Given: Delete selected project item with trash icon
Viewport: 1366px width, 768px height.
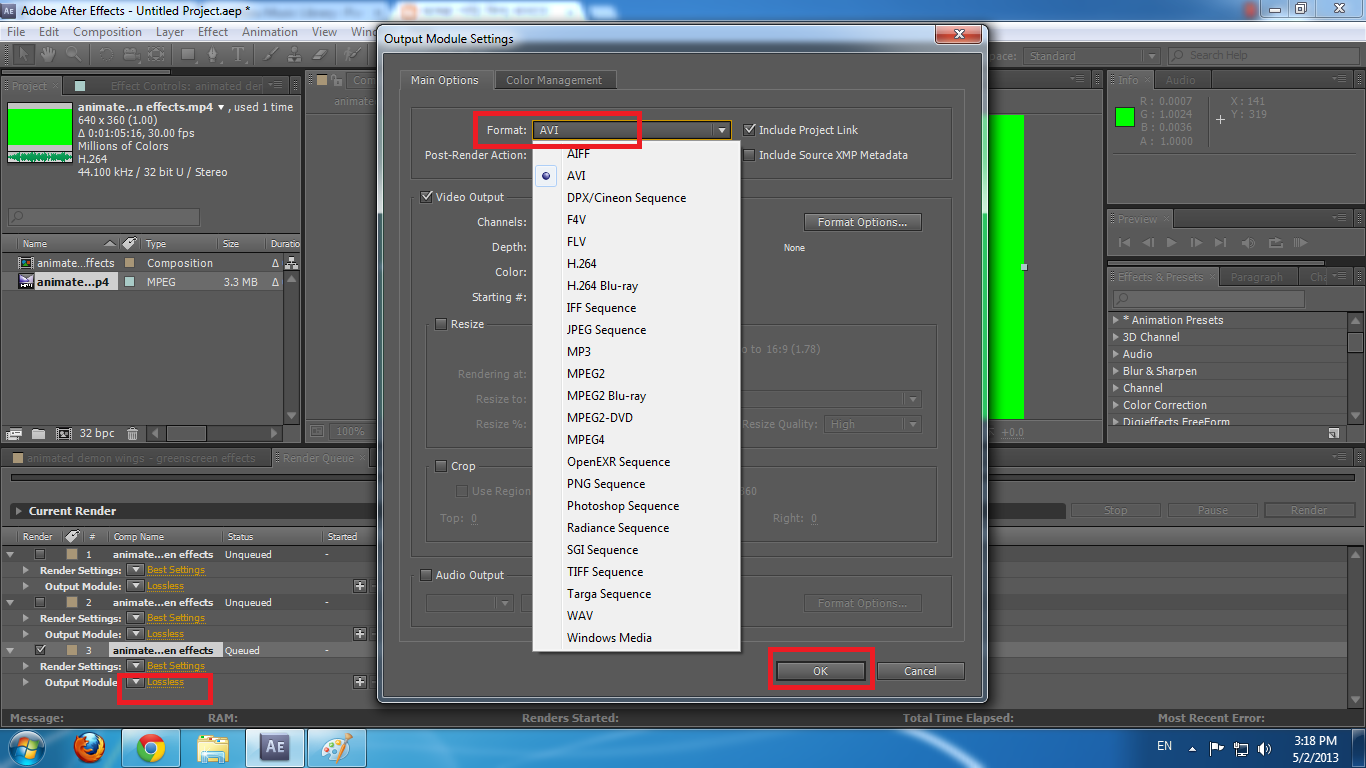Looking at the screenshot, I should 132,434.
